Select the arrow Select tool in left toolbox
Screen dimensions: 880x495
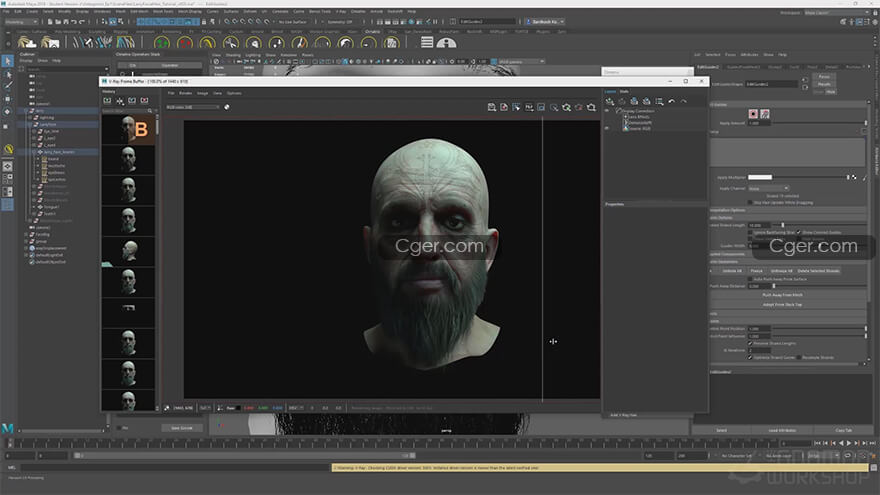click(8, 61)
